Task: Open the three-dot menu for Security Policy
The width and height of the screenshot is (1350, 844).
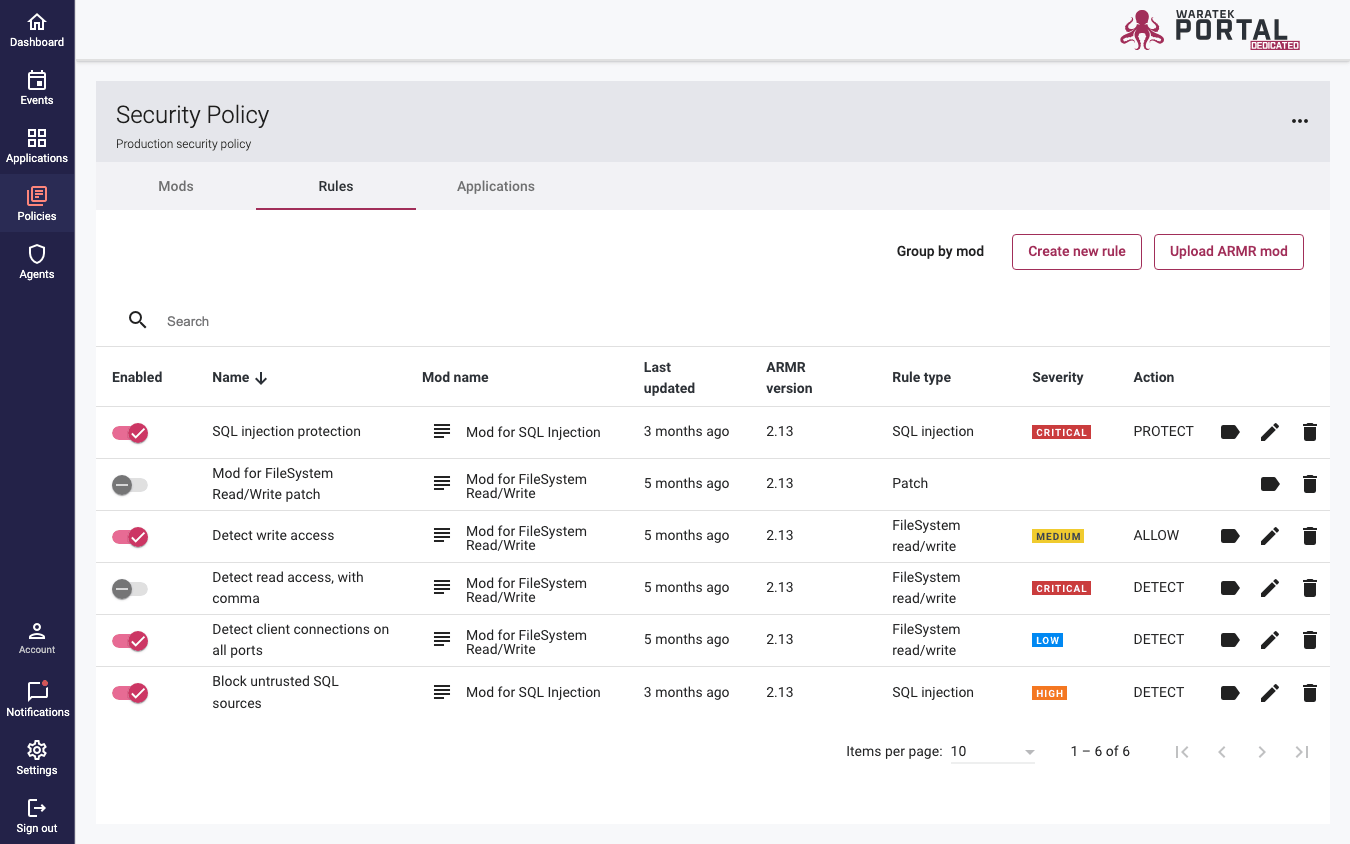Action: pyautogui.click(x=1299, y=121)
